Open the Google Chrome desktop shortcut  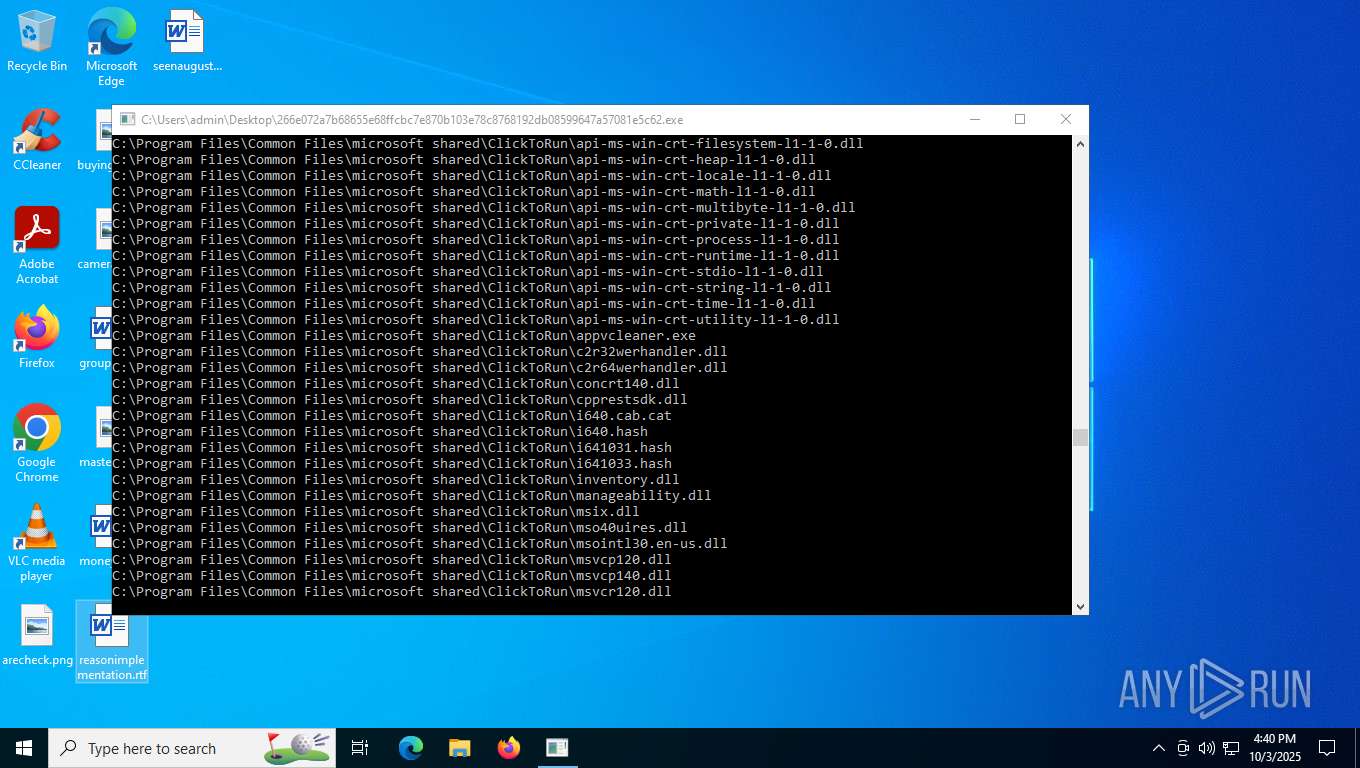coord(37,444)
